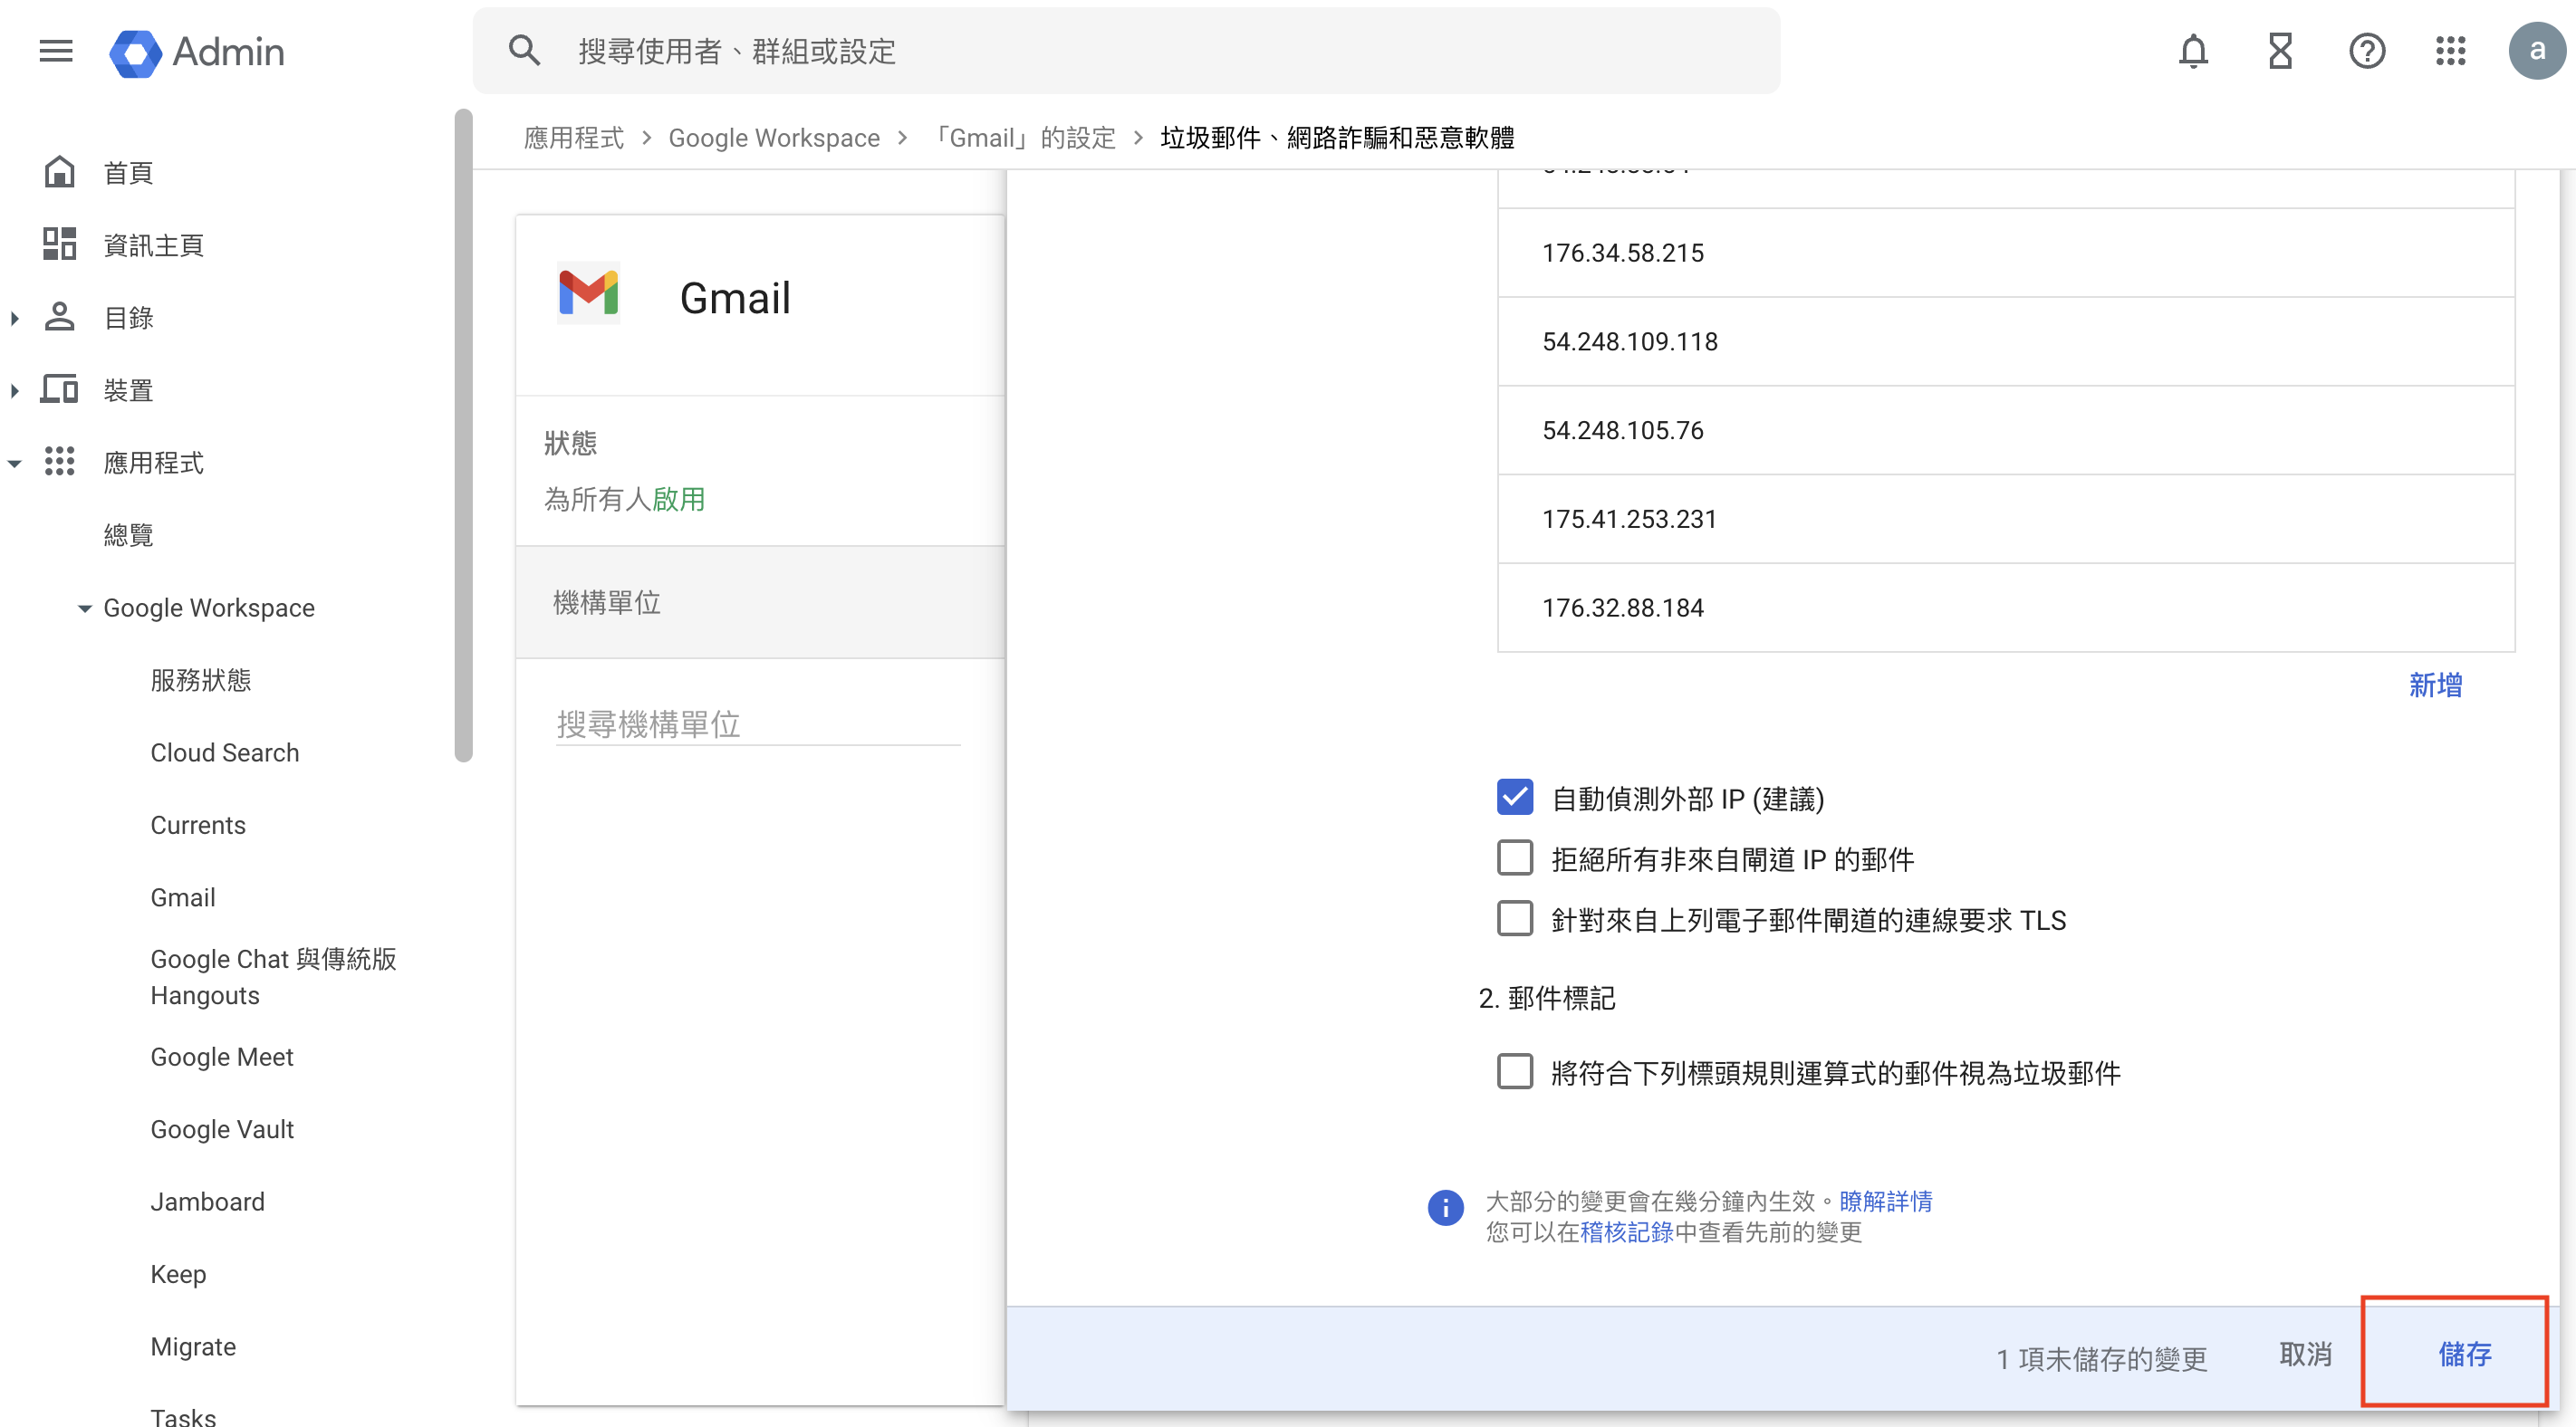The image size is (2576, 1427).
Task: Open the tasks hourglass icon
Action: 2280,51
